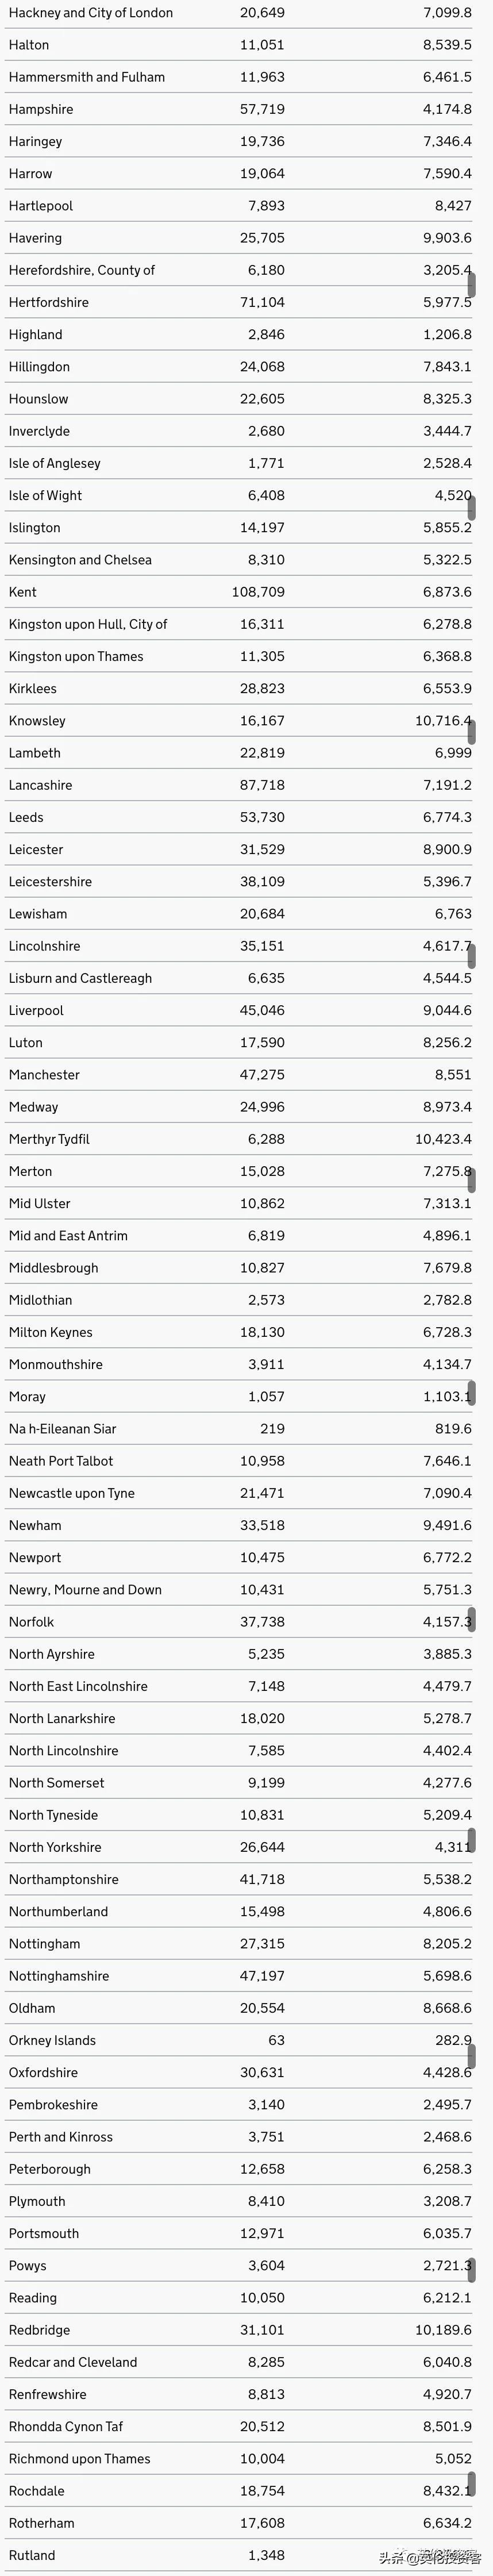Click the Milton Keynes row name
The image size is (493, 2576).
coord(50,1332)
